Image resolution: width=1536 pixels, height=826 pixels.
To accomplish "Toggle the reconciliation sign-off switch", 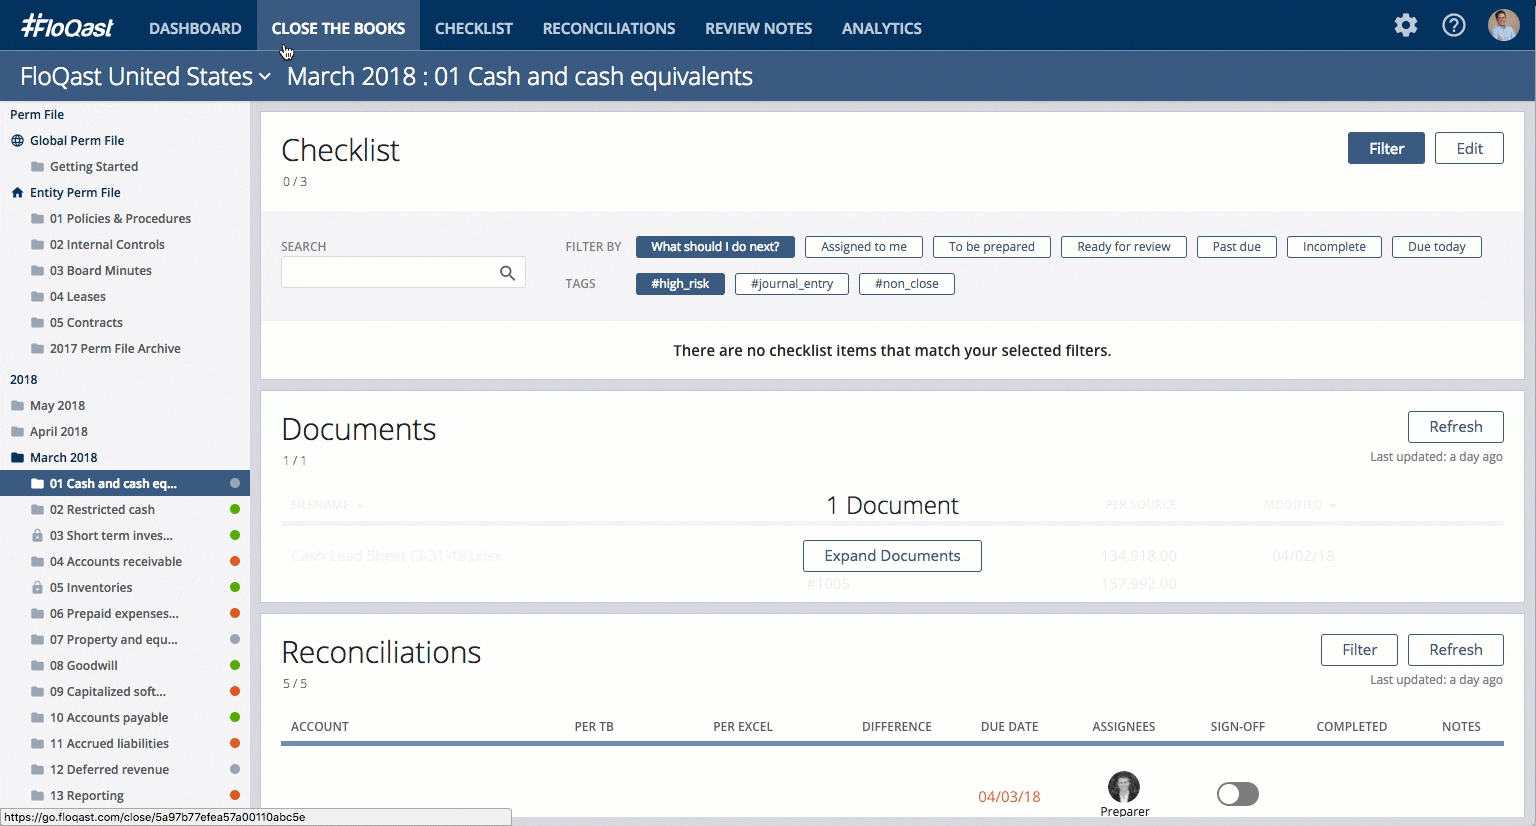I will pos(1237,794).
